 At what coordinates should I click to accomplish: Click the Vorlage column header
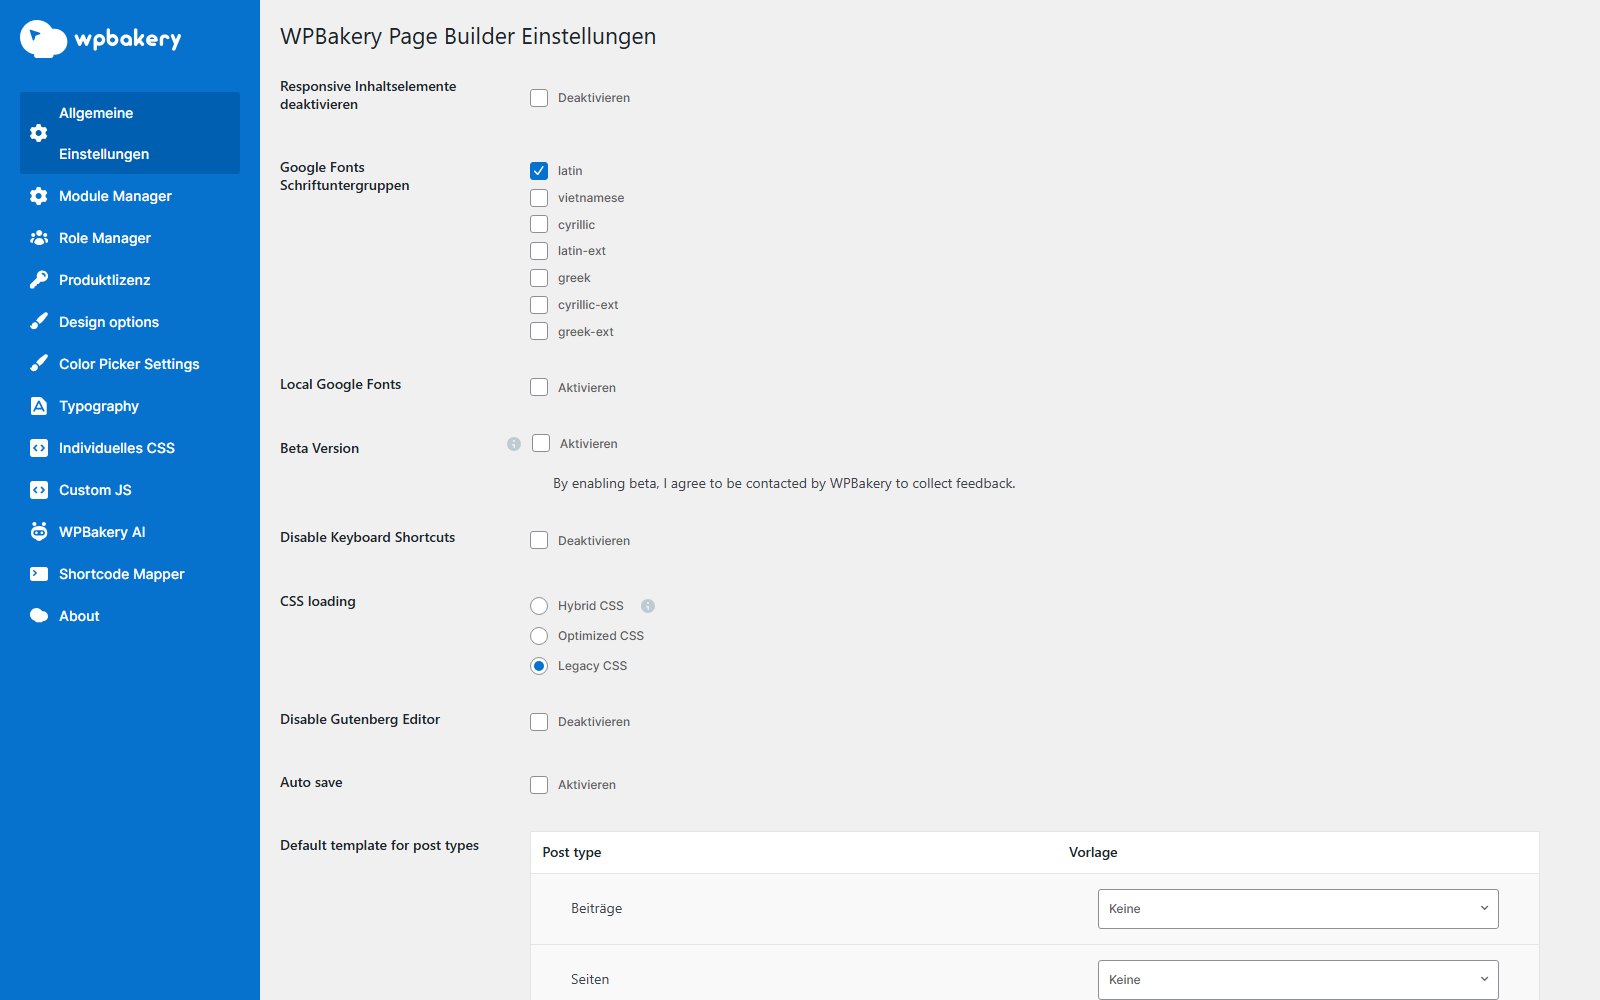1093,852
